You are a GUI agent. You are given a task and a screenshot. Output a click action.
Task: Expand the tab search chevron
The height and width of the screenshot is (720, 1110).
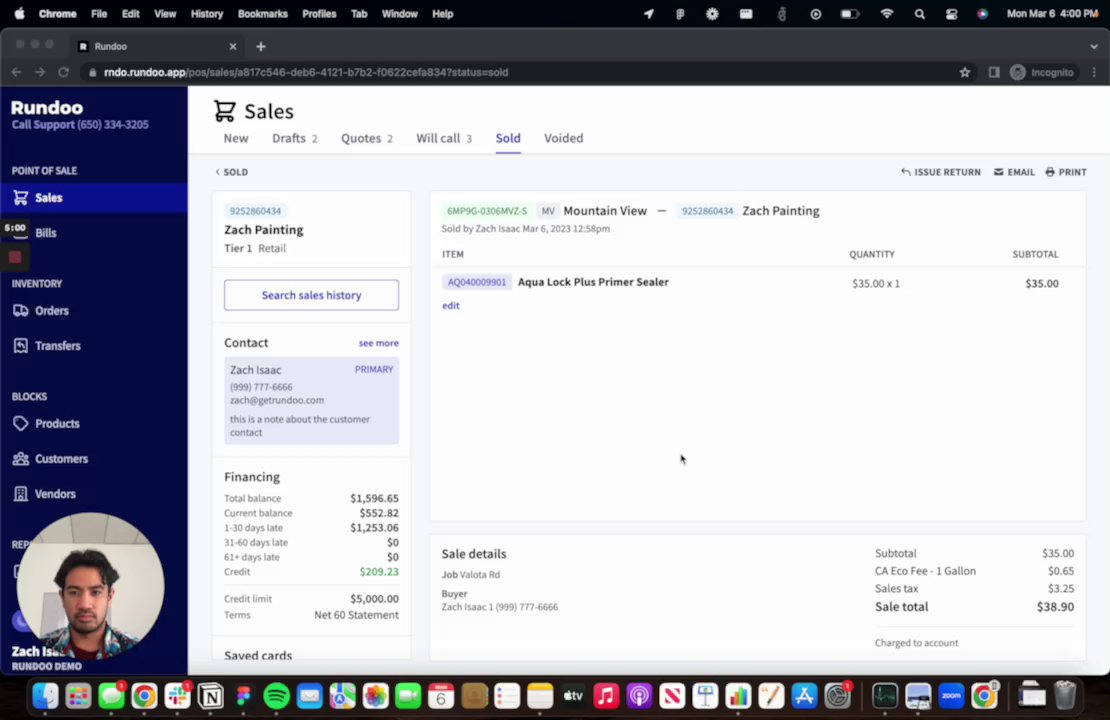tap(1094, 46)
